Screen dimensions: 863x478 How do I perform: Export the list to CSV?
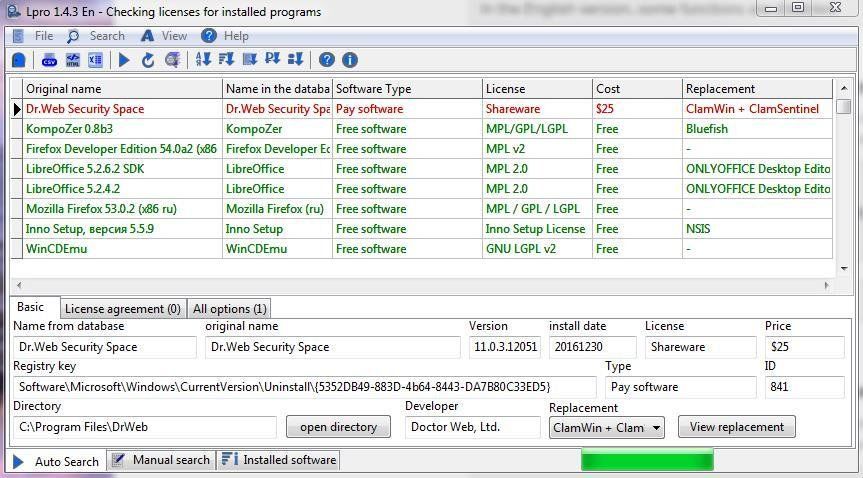pyautogui.click(x=50, y=59)
